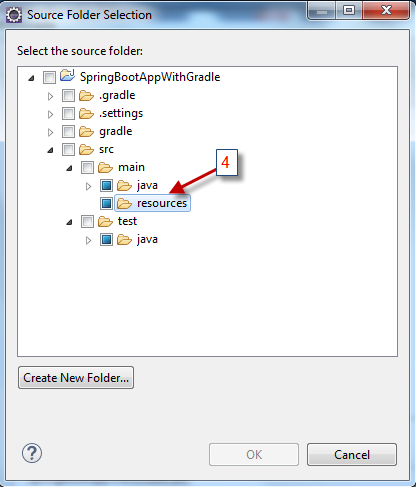Click the .settings folder icon
This screenshot has width=416, height=487.
pyautogui.click(x=86, y=114)
